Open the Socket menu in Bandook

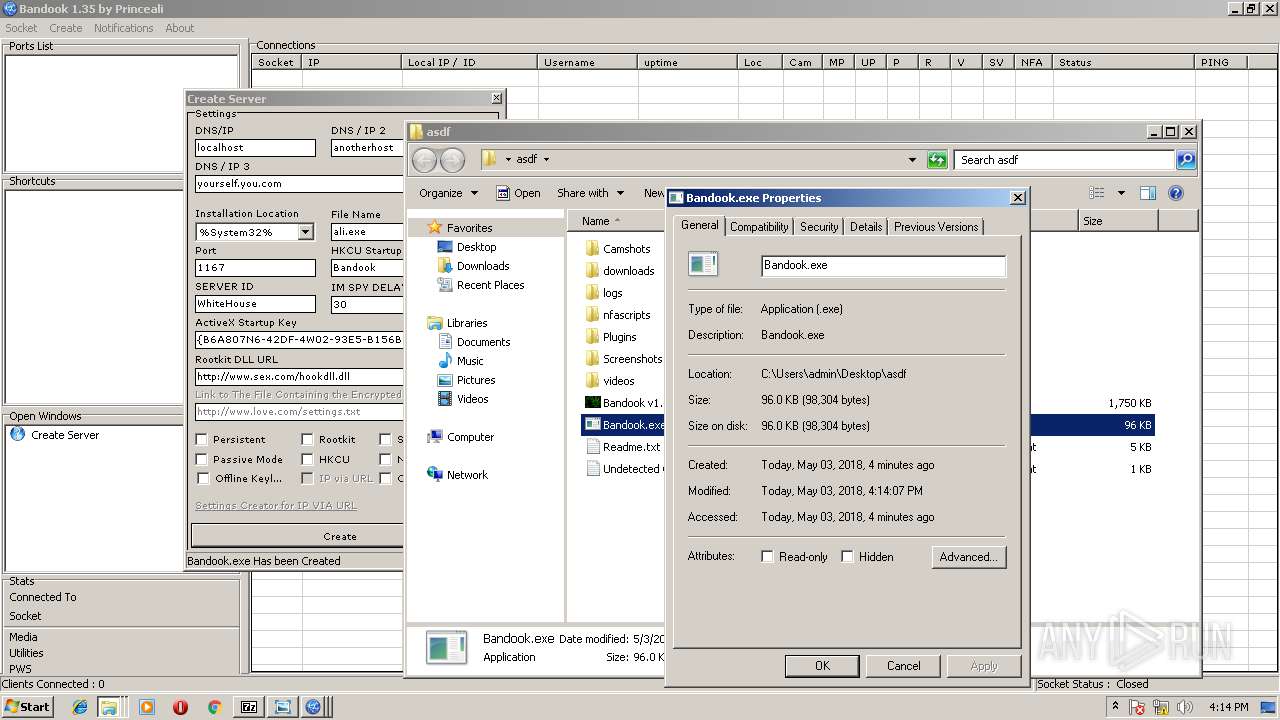[21, 28]
